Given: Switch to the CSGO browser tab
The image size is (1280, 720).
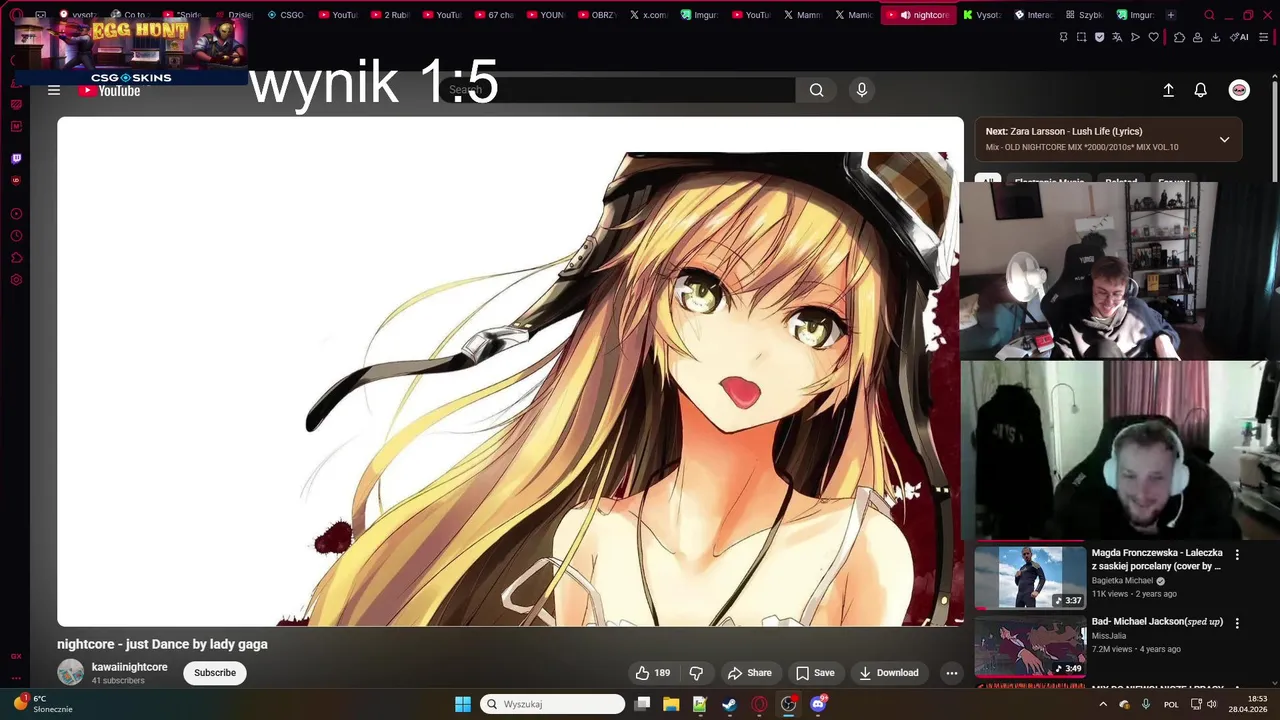Looking at the screenshot, I should [x=286, y=15].
